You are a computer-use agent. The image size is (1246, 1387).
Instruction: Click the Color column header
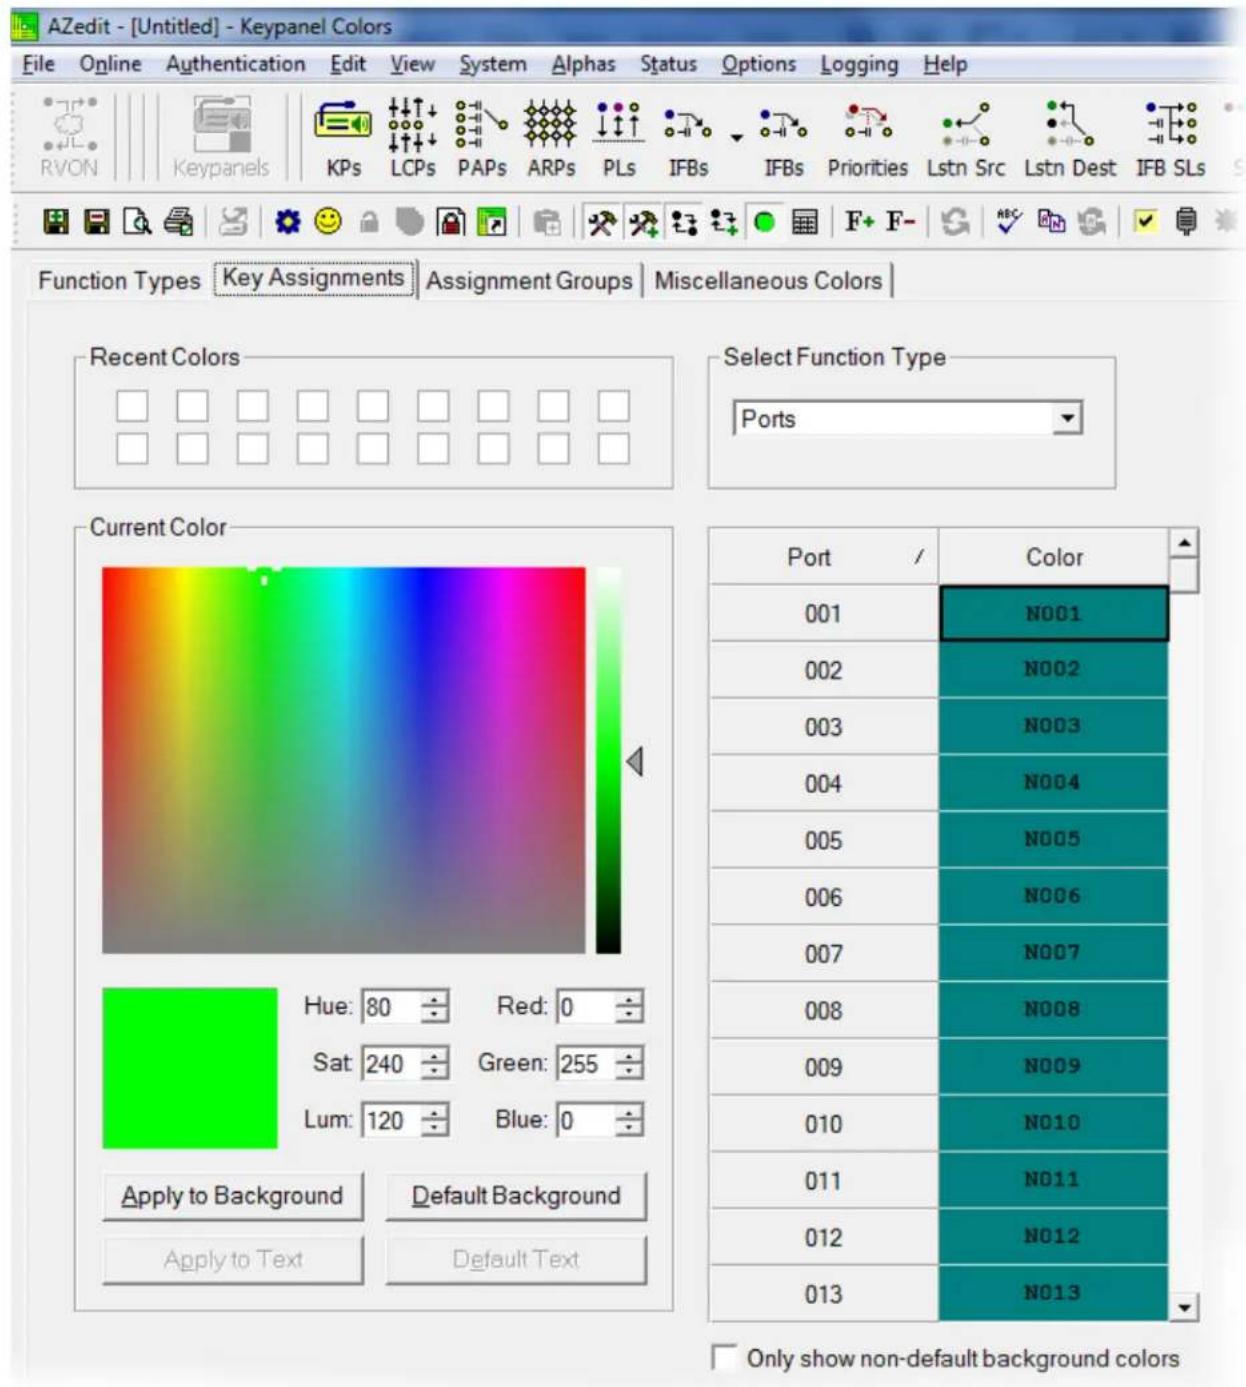pos(1054,557)
